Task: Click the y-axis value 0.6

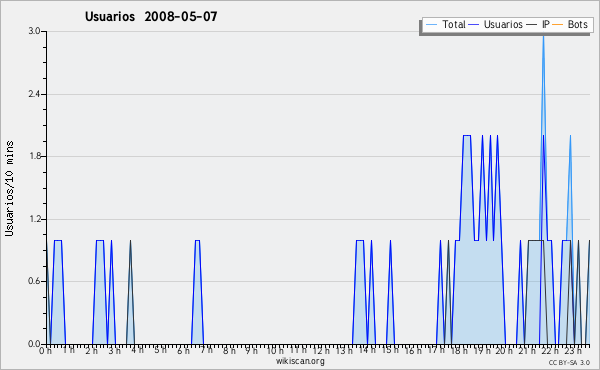Action: (x=34, y=281)
